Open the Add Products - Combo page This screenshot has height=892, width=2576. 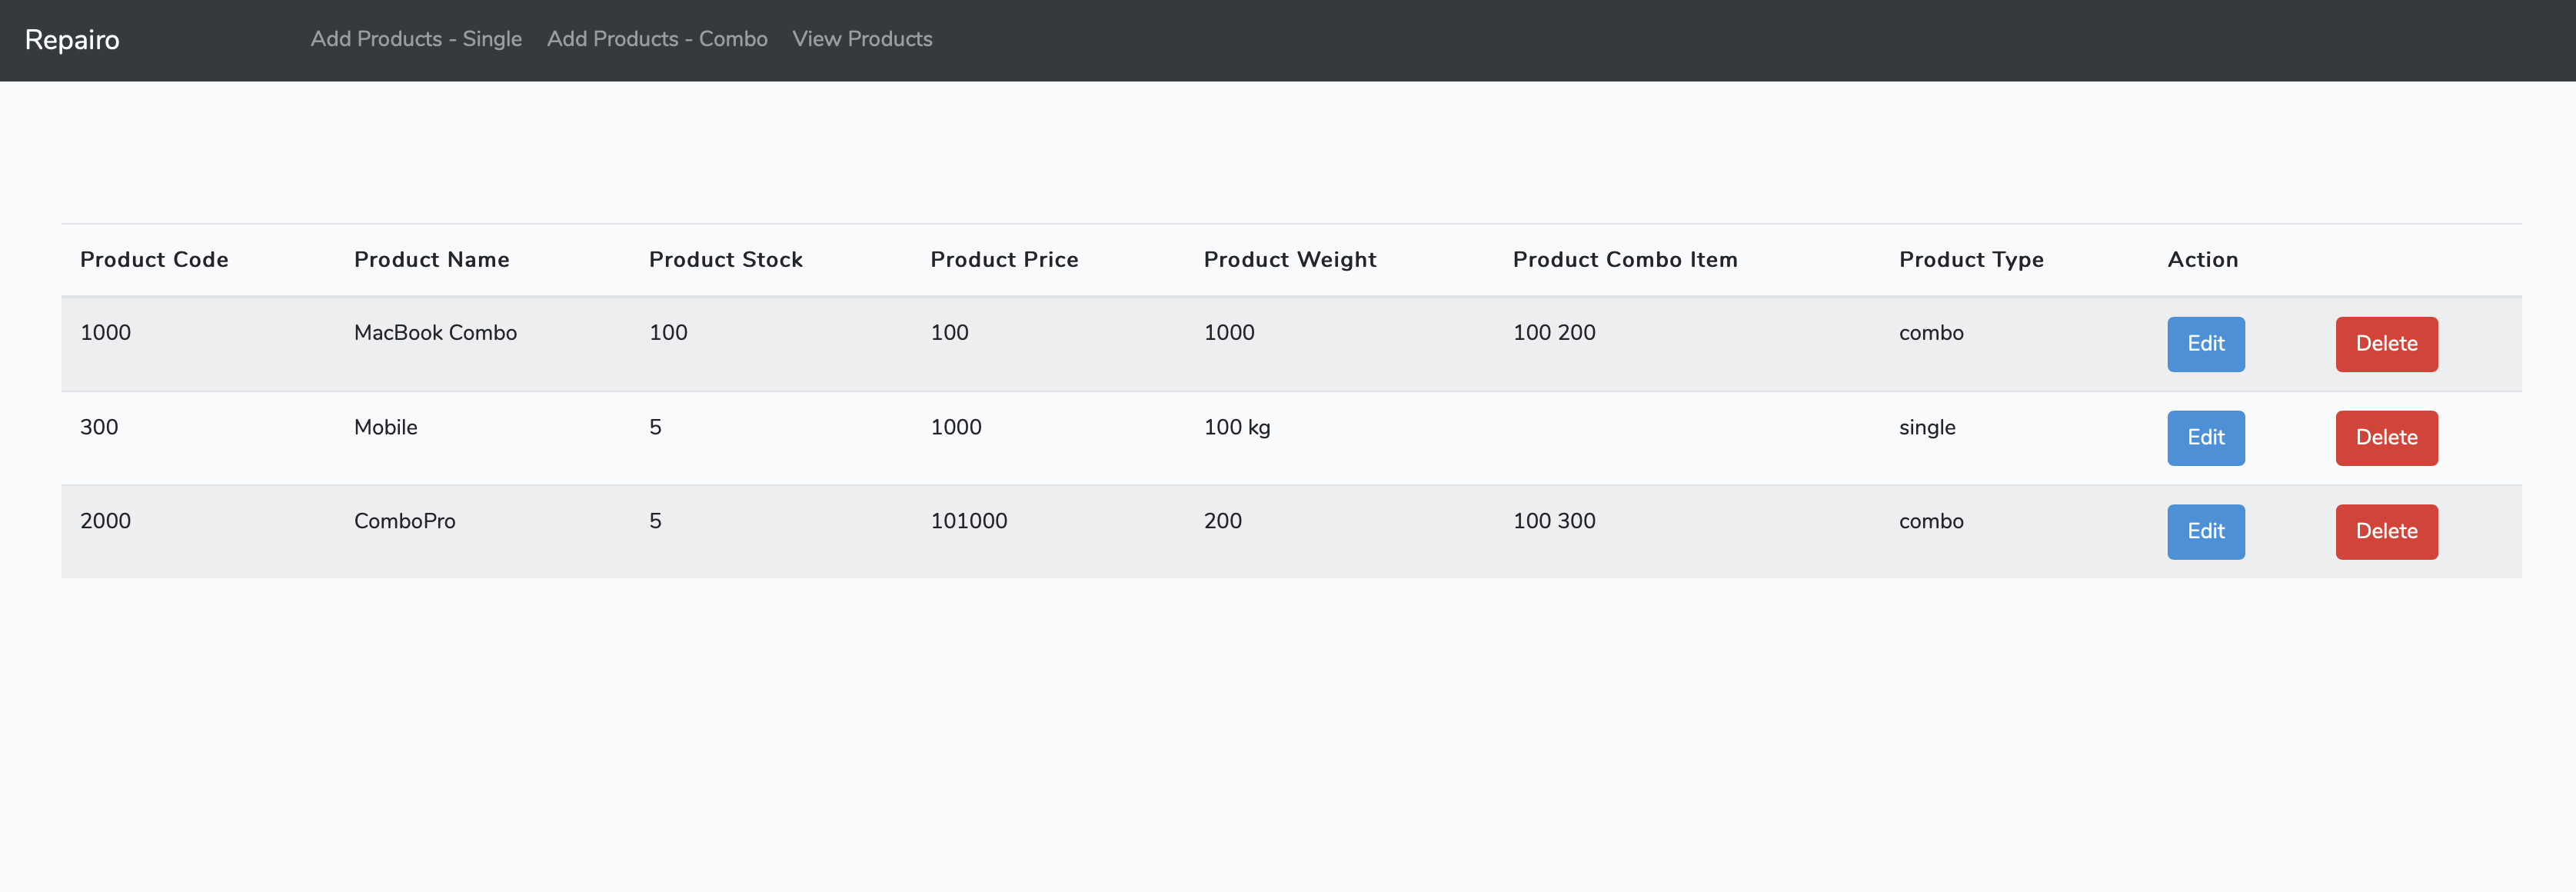point(657,39)
